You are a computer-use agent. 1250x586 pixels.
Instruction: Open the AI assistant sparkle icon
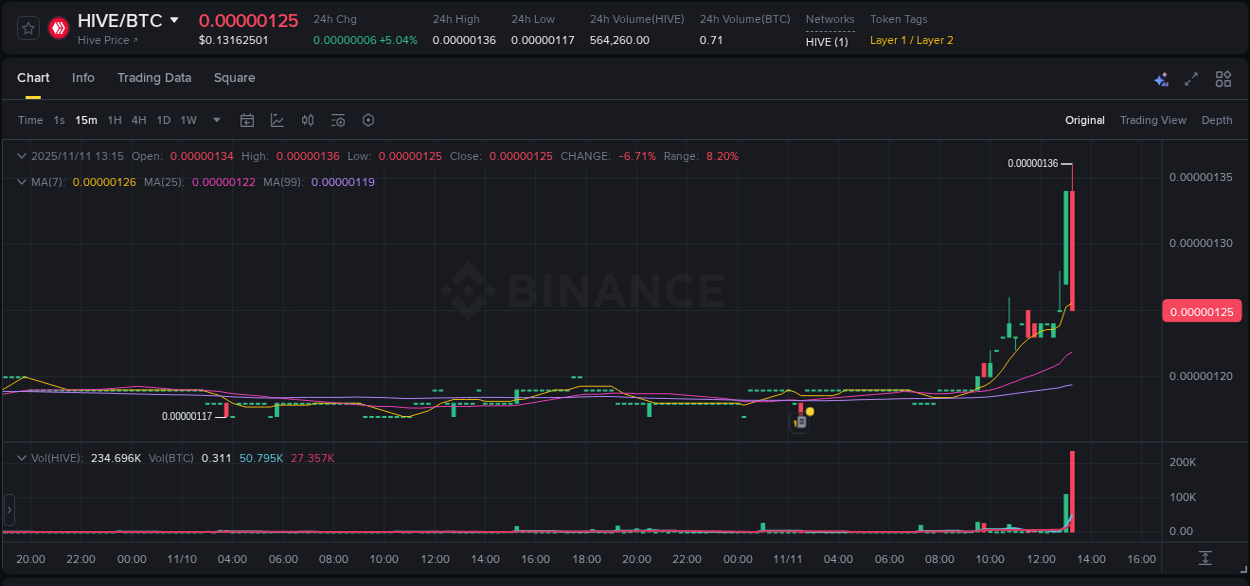(x=1160, y=78)
